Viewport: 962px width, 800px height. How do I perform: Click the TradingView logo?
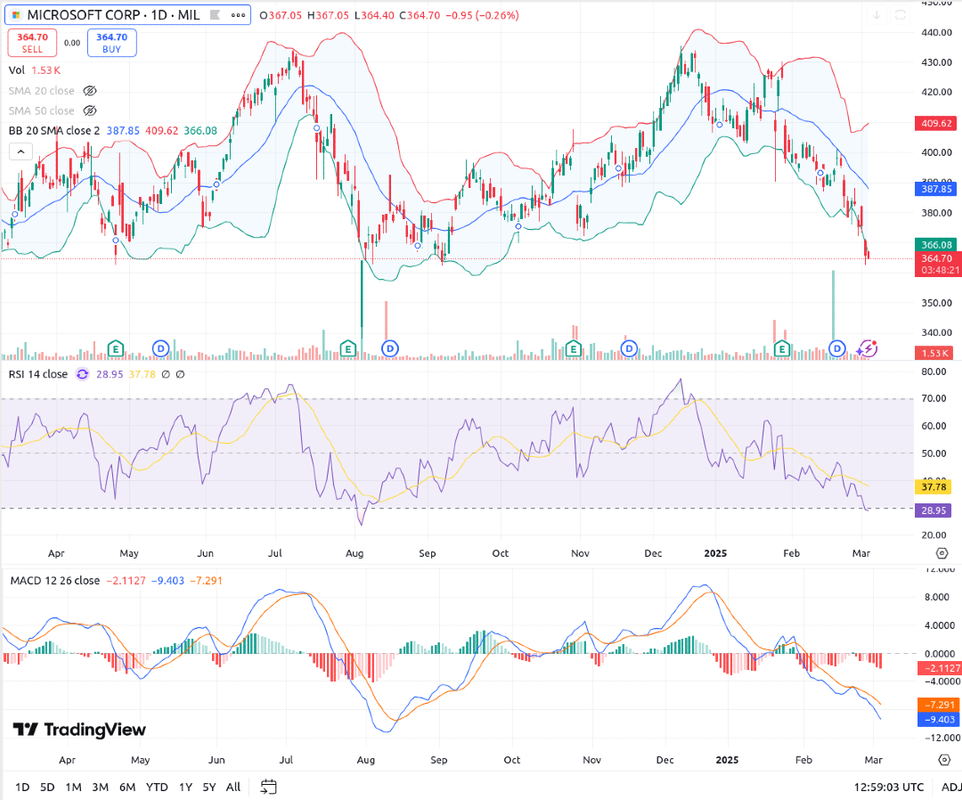(79, 729)
